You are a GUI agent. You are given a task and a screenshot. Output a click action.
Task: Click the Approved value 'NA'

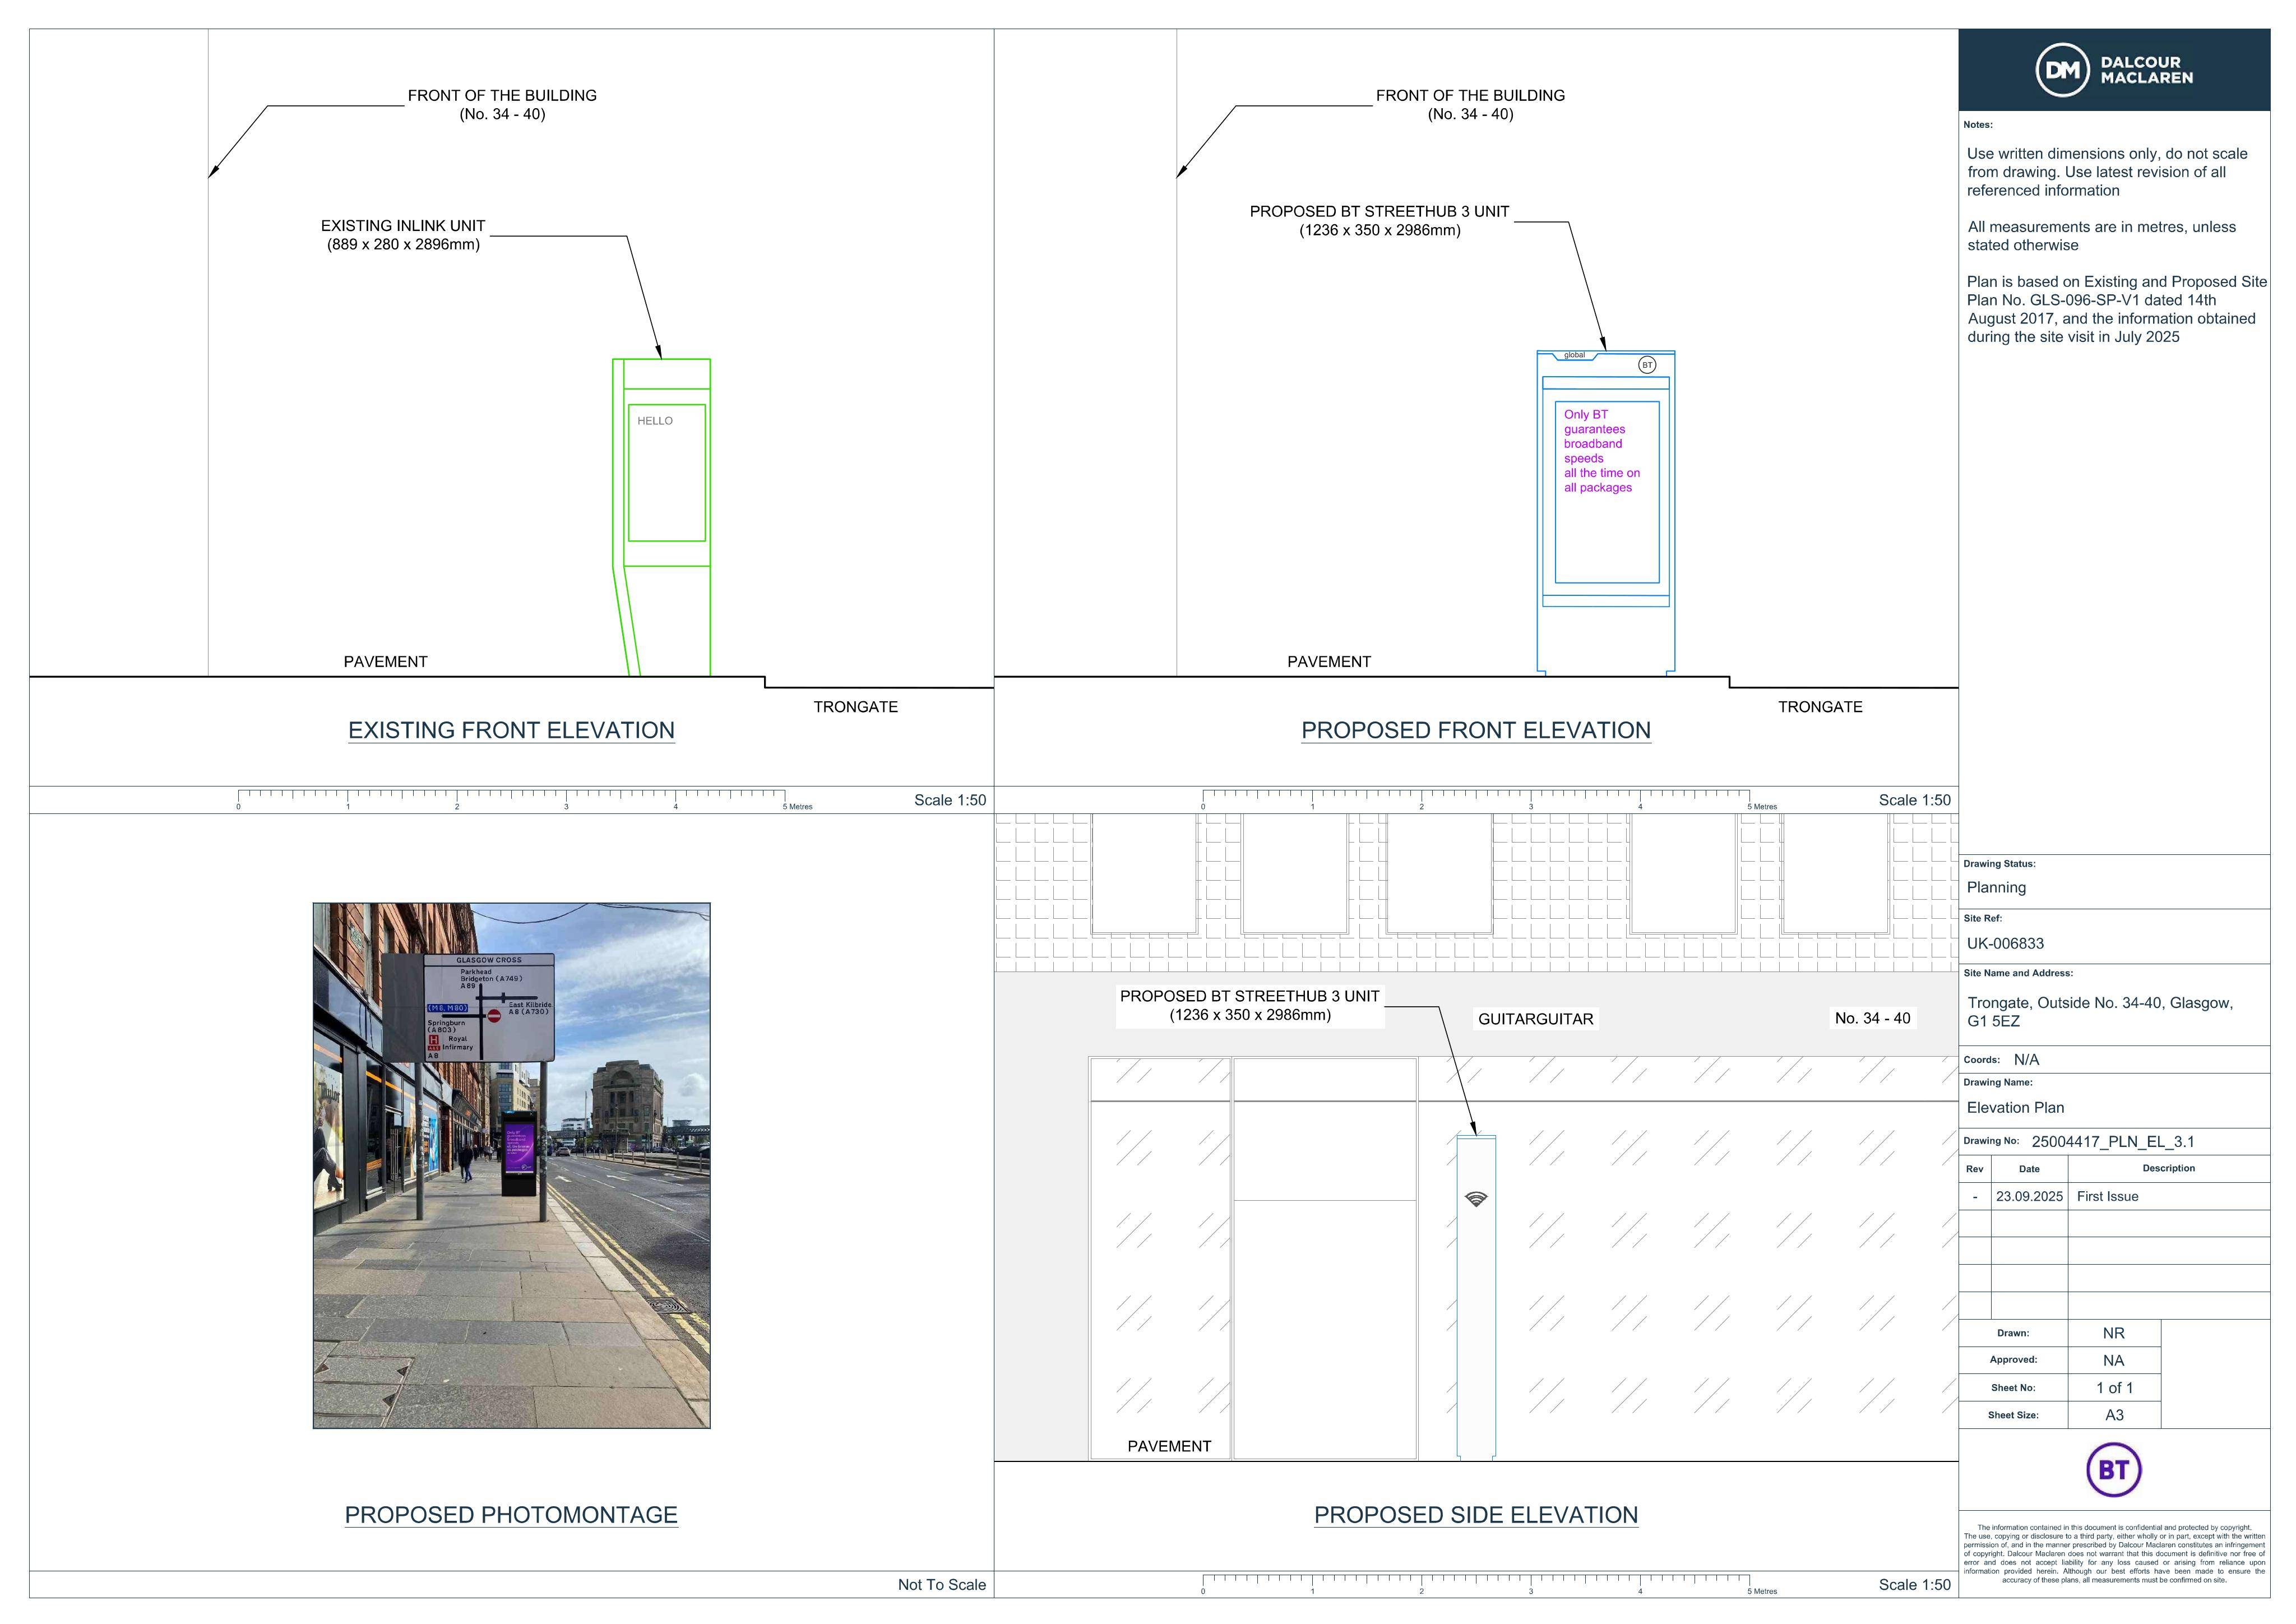pos(2113,1360)
